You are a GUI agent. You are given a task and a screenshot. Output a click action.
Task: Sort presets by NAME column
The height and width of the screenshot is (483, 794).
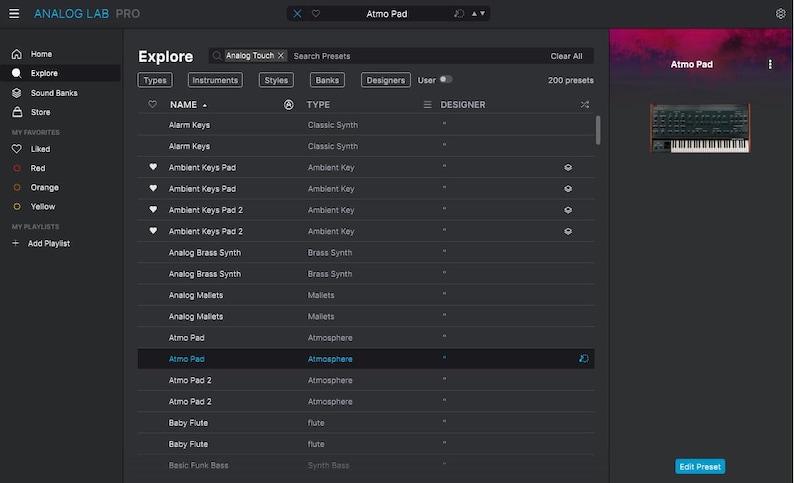(x=188, y=105)
